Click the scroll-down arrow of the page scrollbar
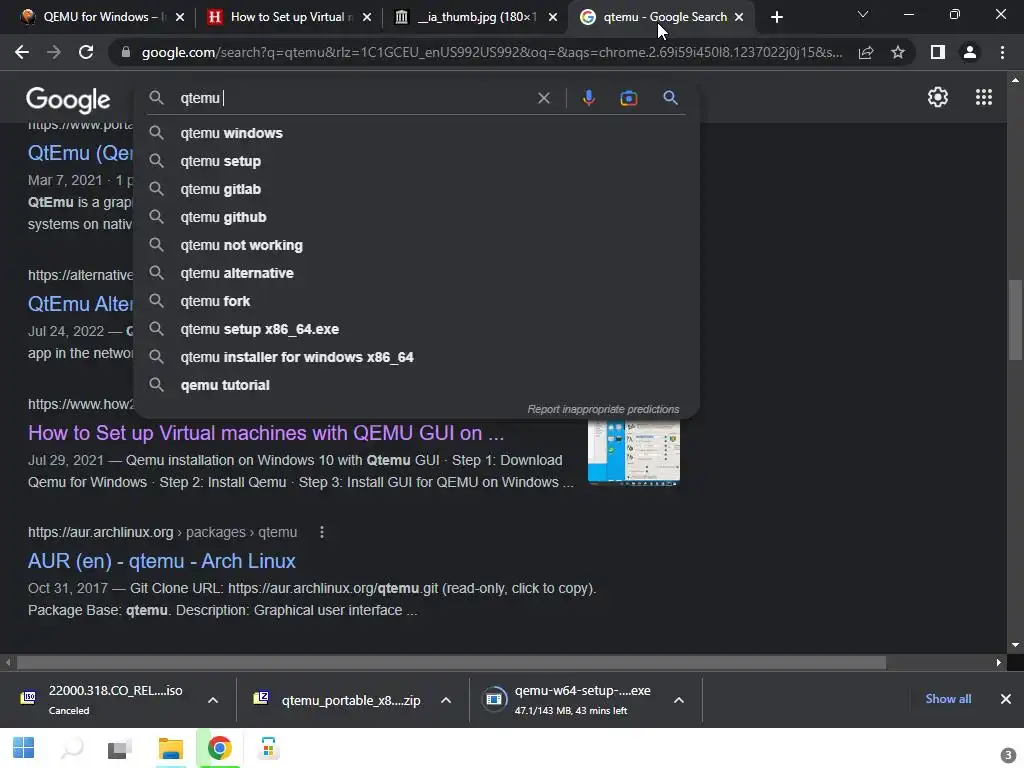The width and height of the screenshot is (1024, 768). [x=1015, y=645]
